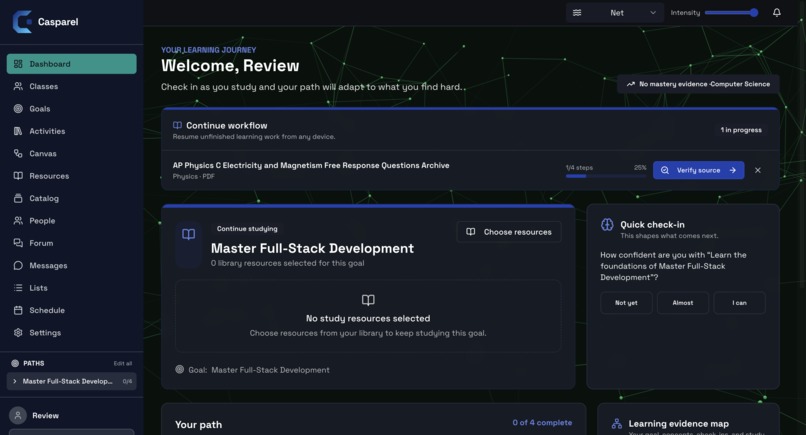This screenshot has width=806, height=435.
Task: Open the Net background style dropdown
Action: pos(614,13)
